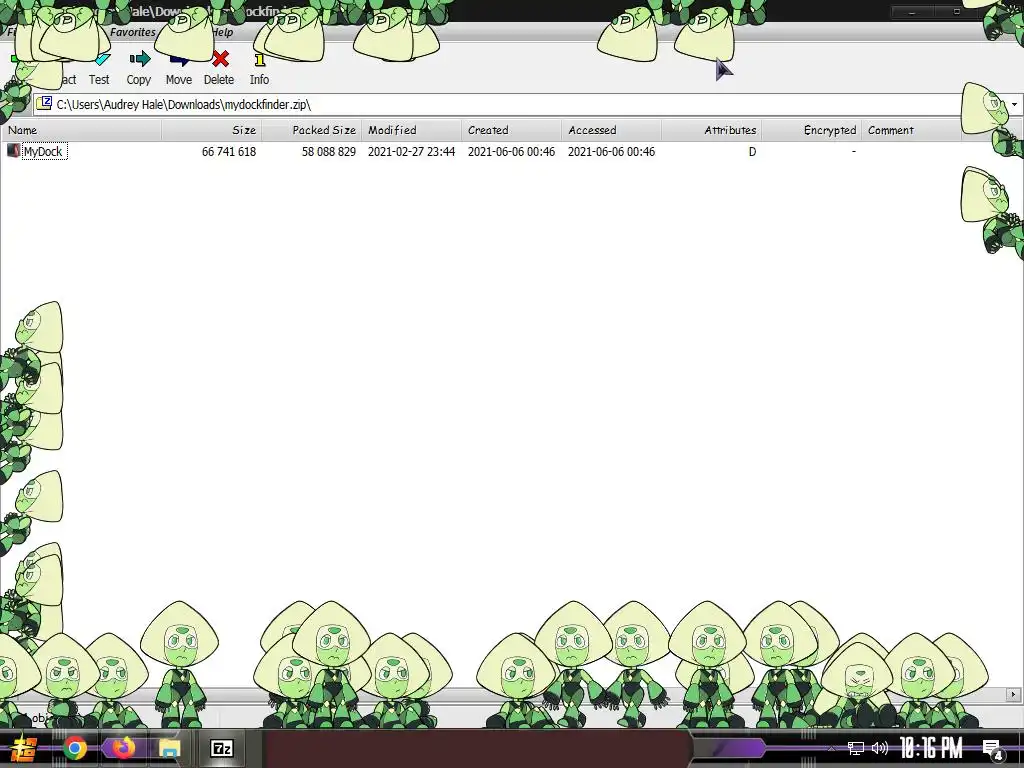Sort by the Modified column header
The width and height of the screenshot is (1024, 768).
pos(411,130)
